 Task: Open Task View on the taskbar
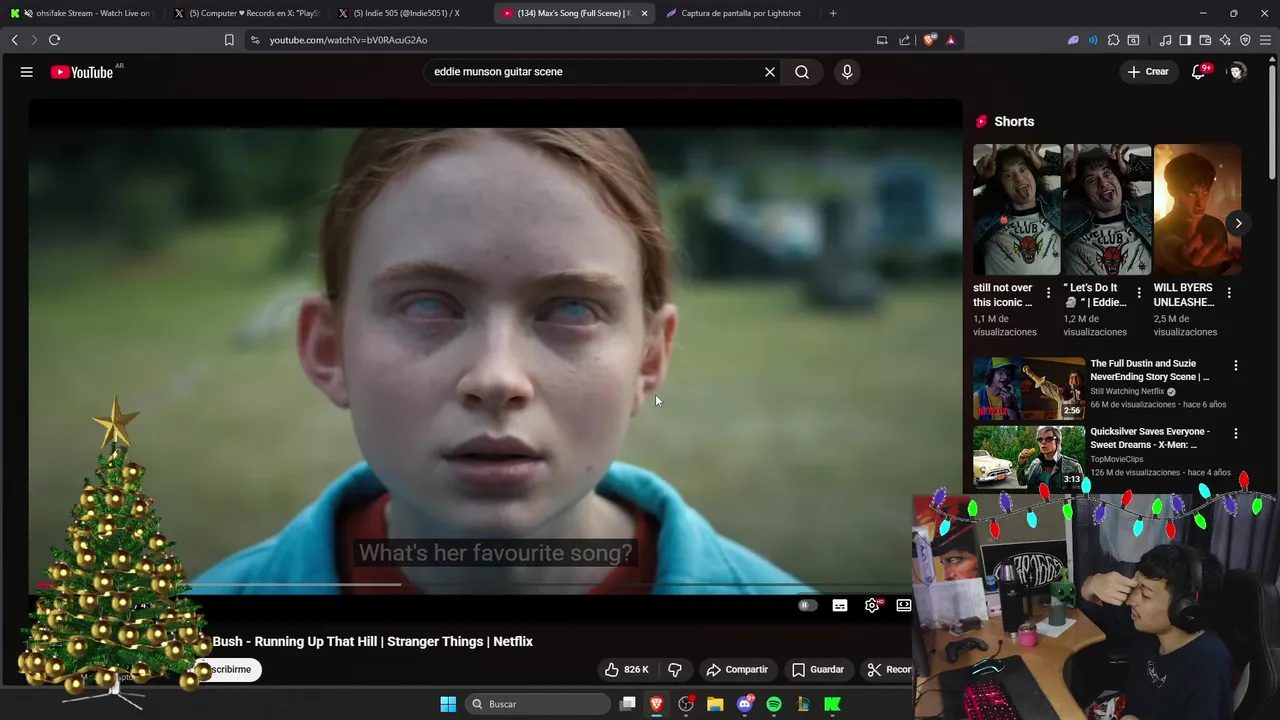coord(628,704)
